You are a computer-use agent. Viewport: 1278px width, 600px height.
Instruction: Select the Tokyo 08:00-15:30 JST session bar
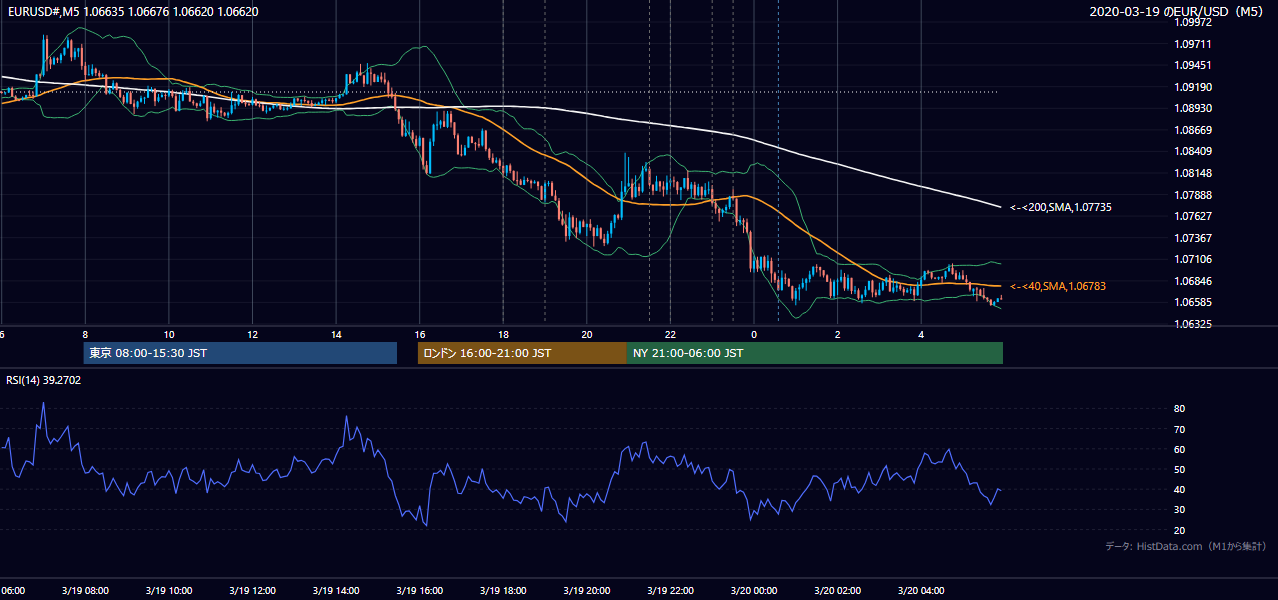tap(240, 353)
